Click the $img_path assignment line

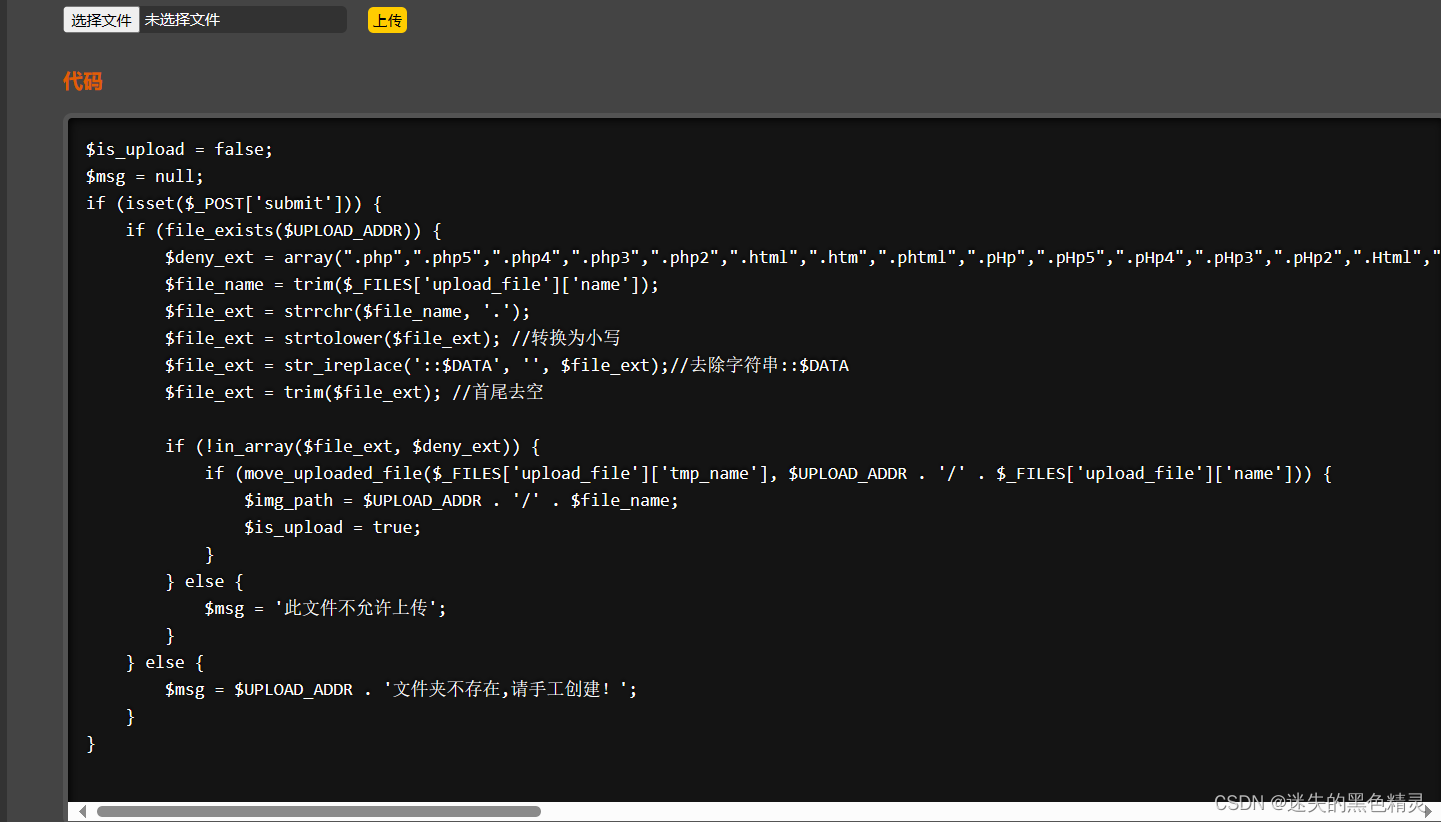(461, 500)
